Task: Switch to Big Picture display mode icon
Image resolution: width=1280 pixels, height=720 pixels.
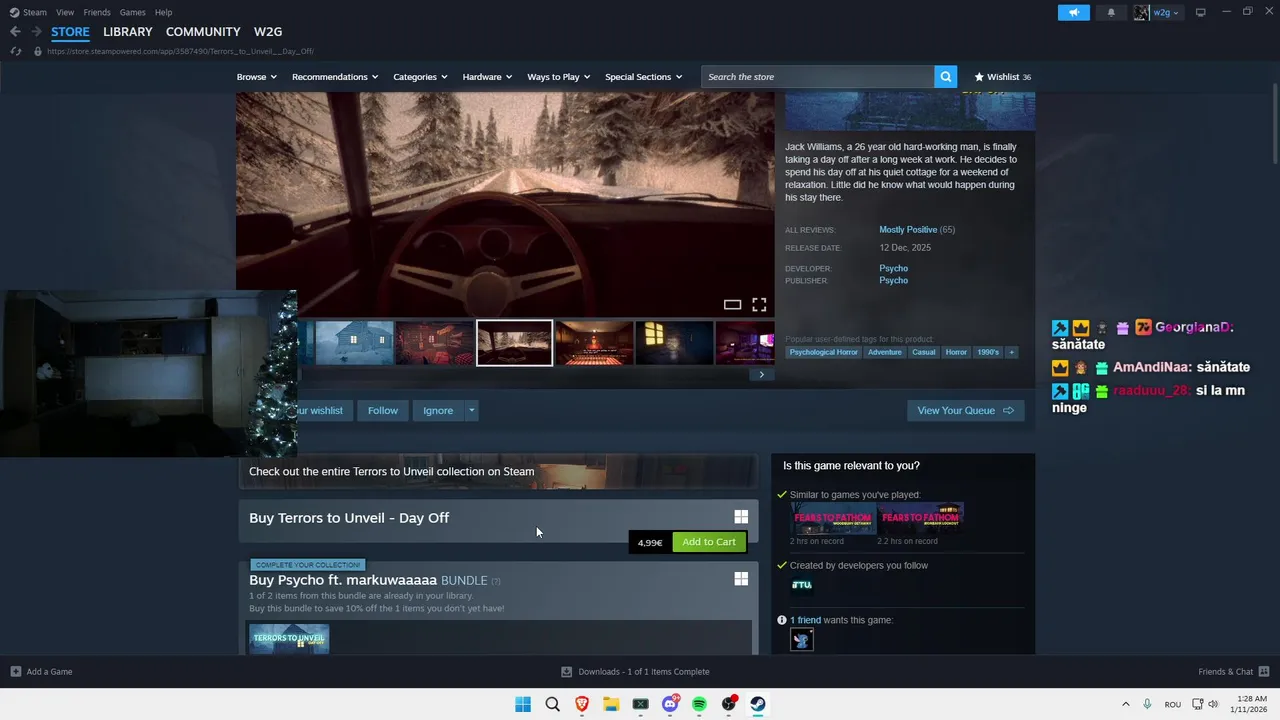Action: click(x=1200, y=12)
